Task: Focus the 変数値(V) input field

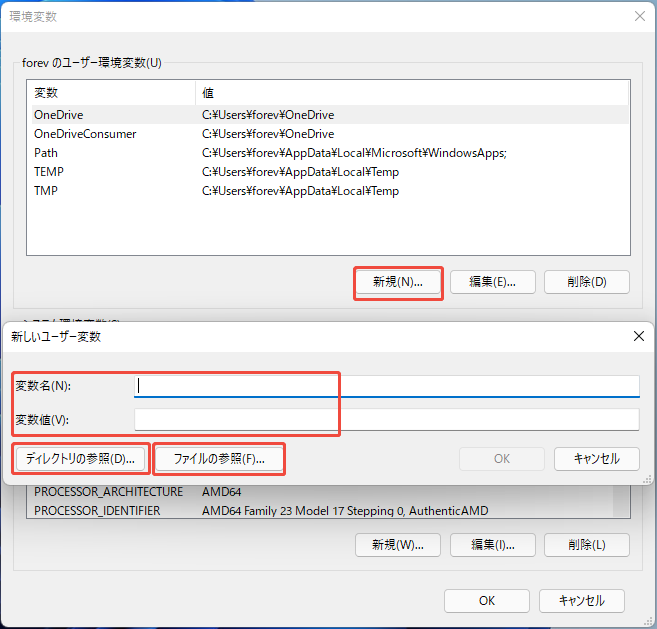Action: point(386,419)
